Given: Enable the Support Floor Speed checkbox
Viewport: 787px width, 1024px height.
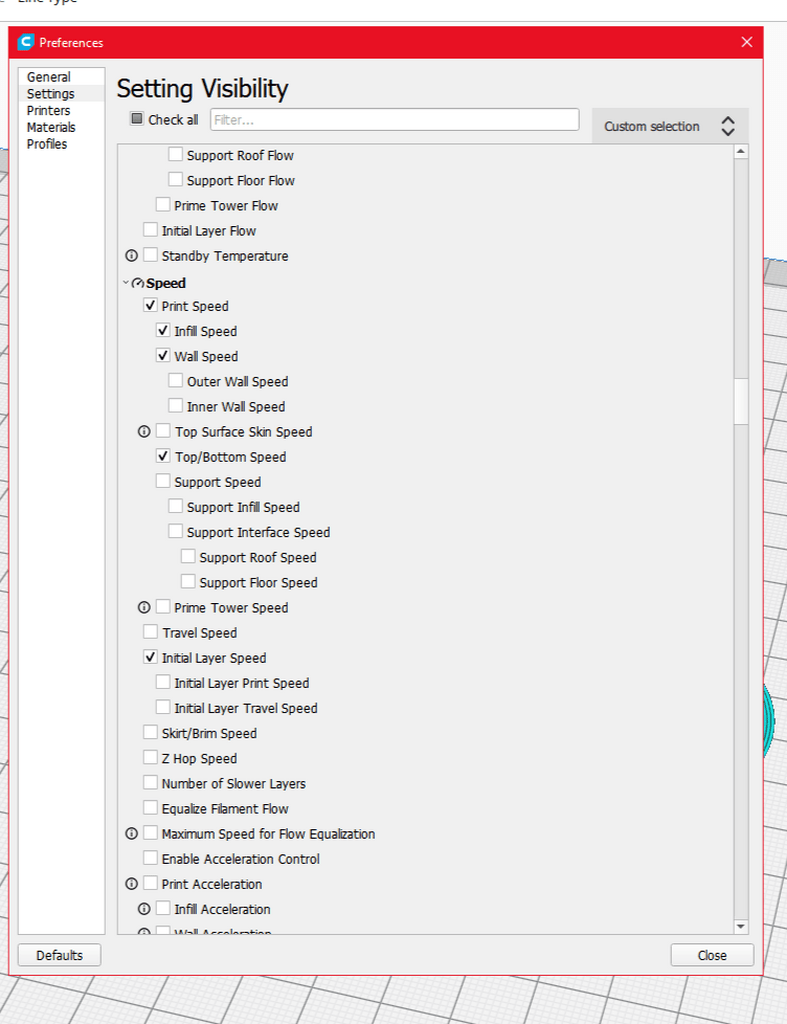Looking at the screenshot, I should 188,581.
